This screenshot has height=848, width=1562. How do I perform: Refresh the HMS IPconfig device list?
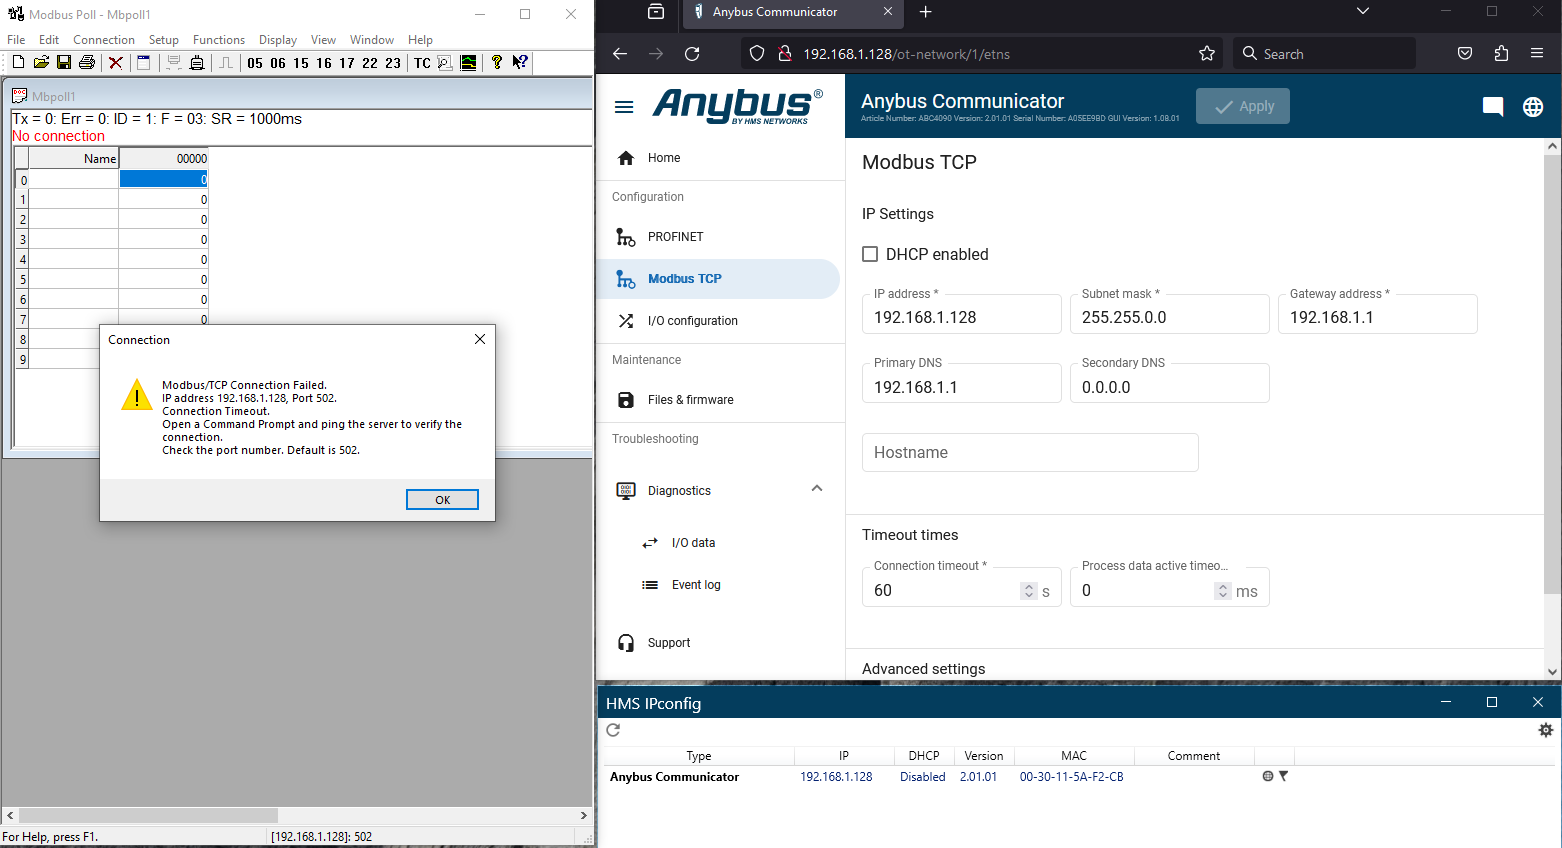pos(613,730)
